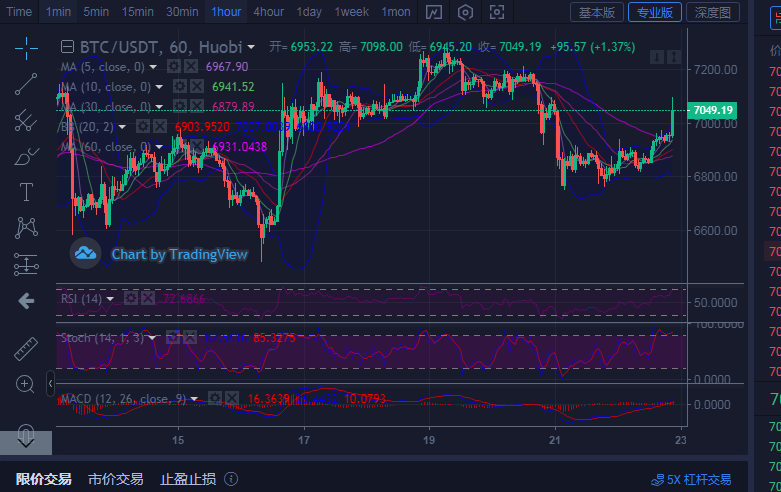Viewport: 781px width, 492px height.
Task: Select the 5min interval
Action: pos(96,11)
